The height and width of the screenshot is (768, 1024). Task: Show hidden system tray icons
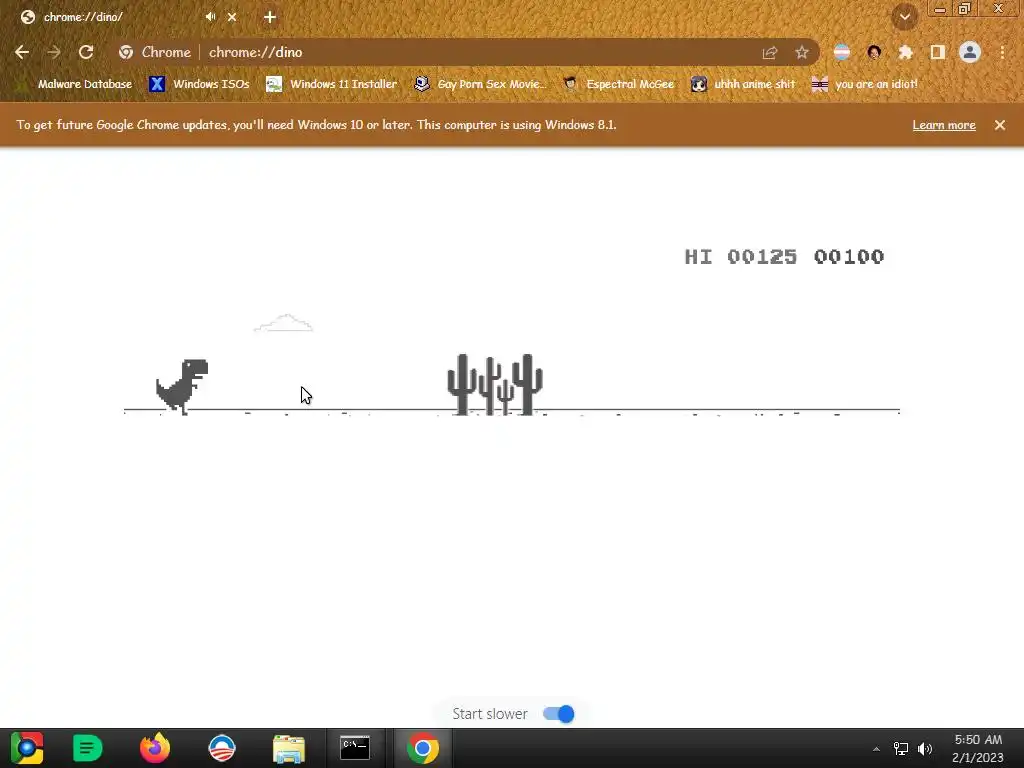pyautogui.click(x=876, y=749)
